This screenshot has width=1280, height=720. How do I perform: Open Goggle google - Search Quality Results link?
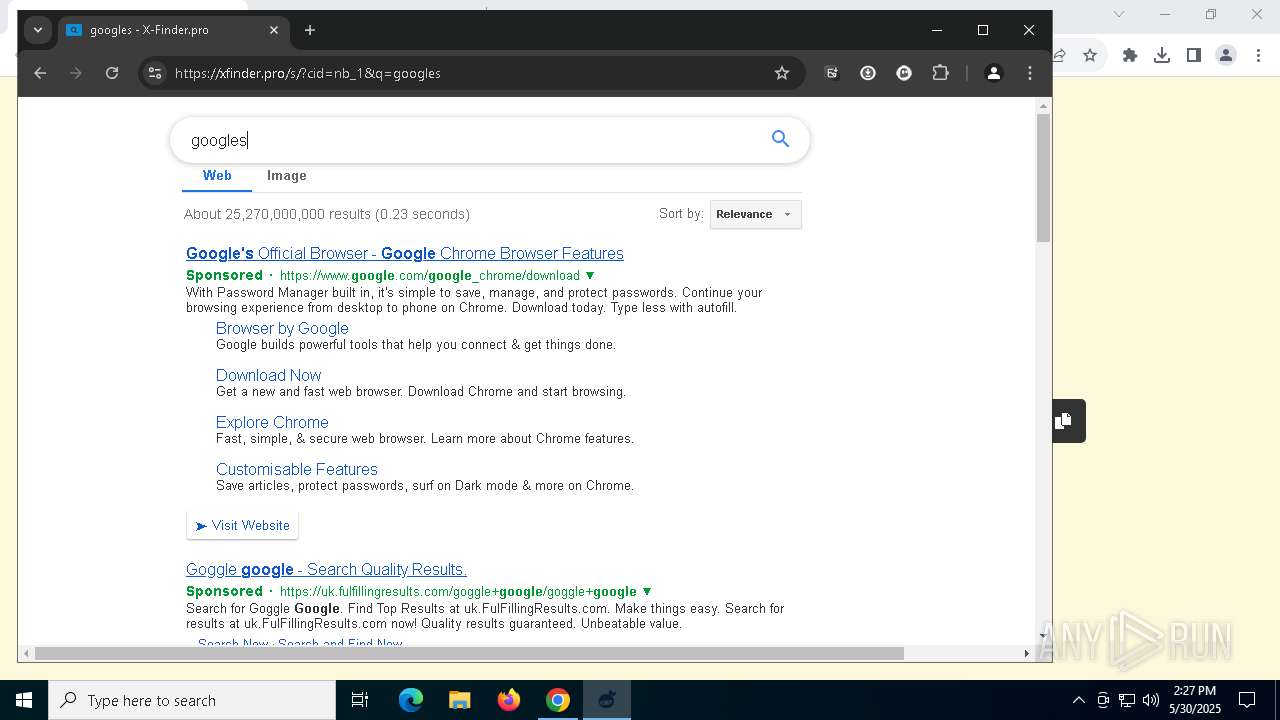(326, 569)
